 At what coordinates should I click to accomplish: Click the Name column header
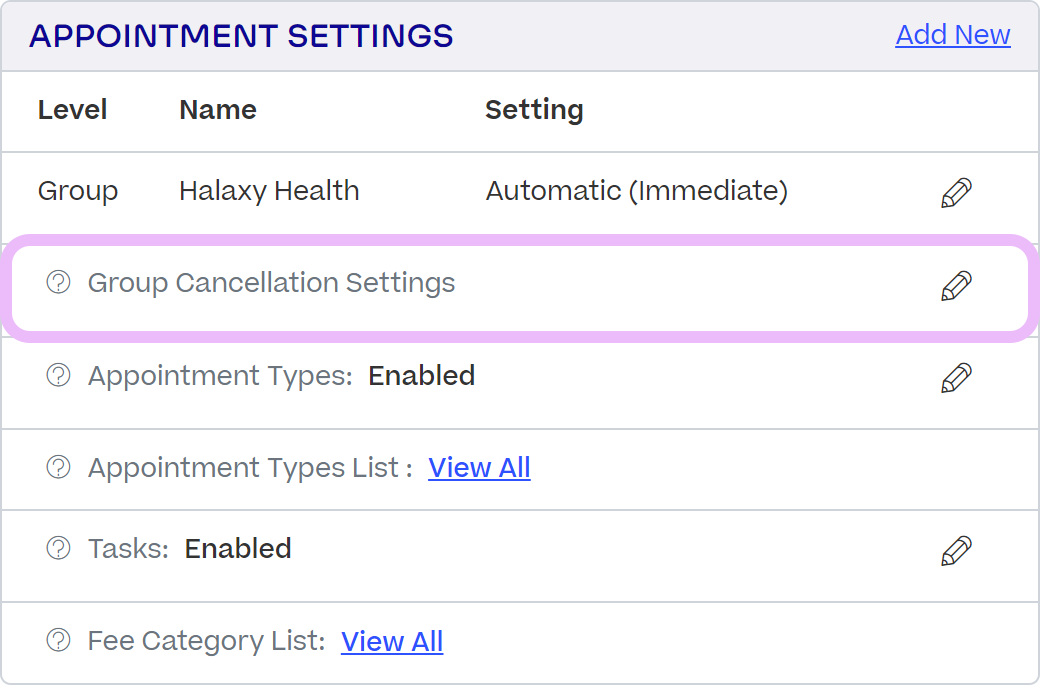tap(218, 109)
